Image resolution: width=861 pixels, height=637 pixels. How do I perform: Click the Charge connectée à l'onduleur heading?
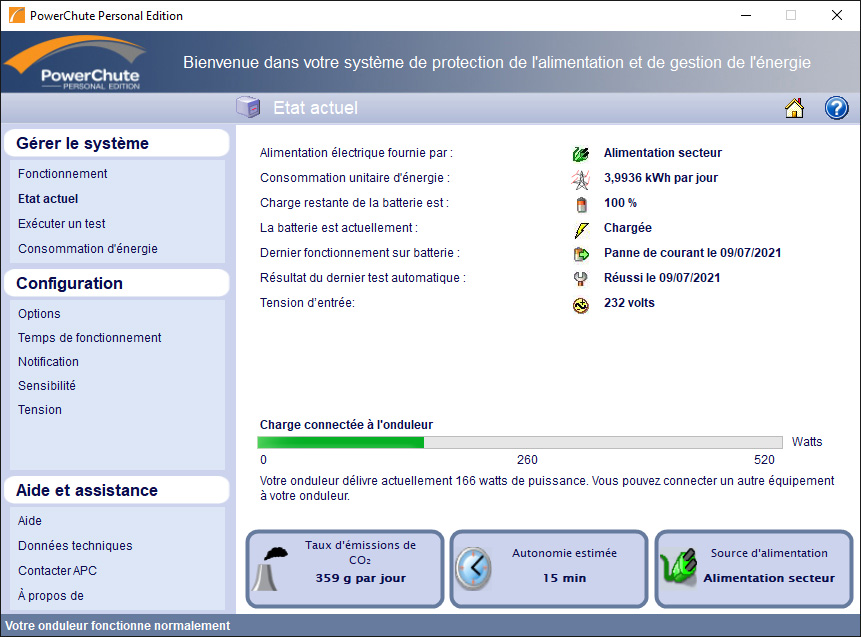pyautogui.click(x=346, y=424)
